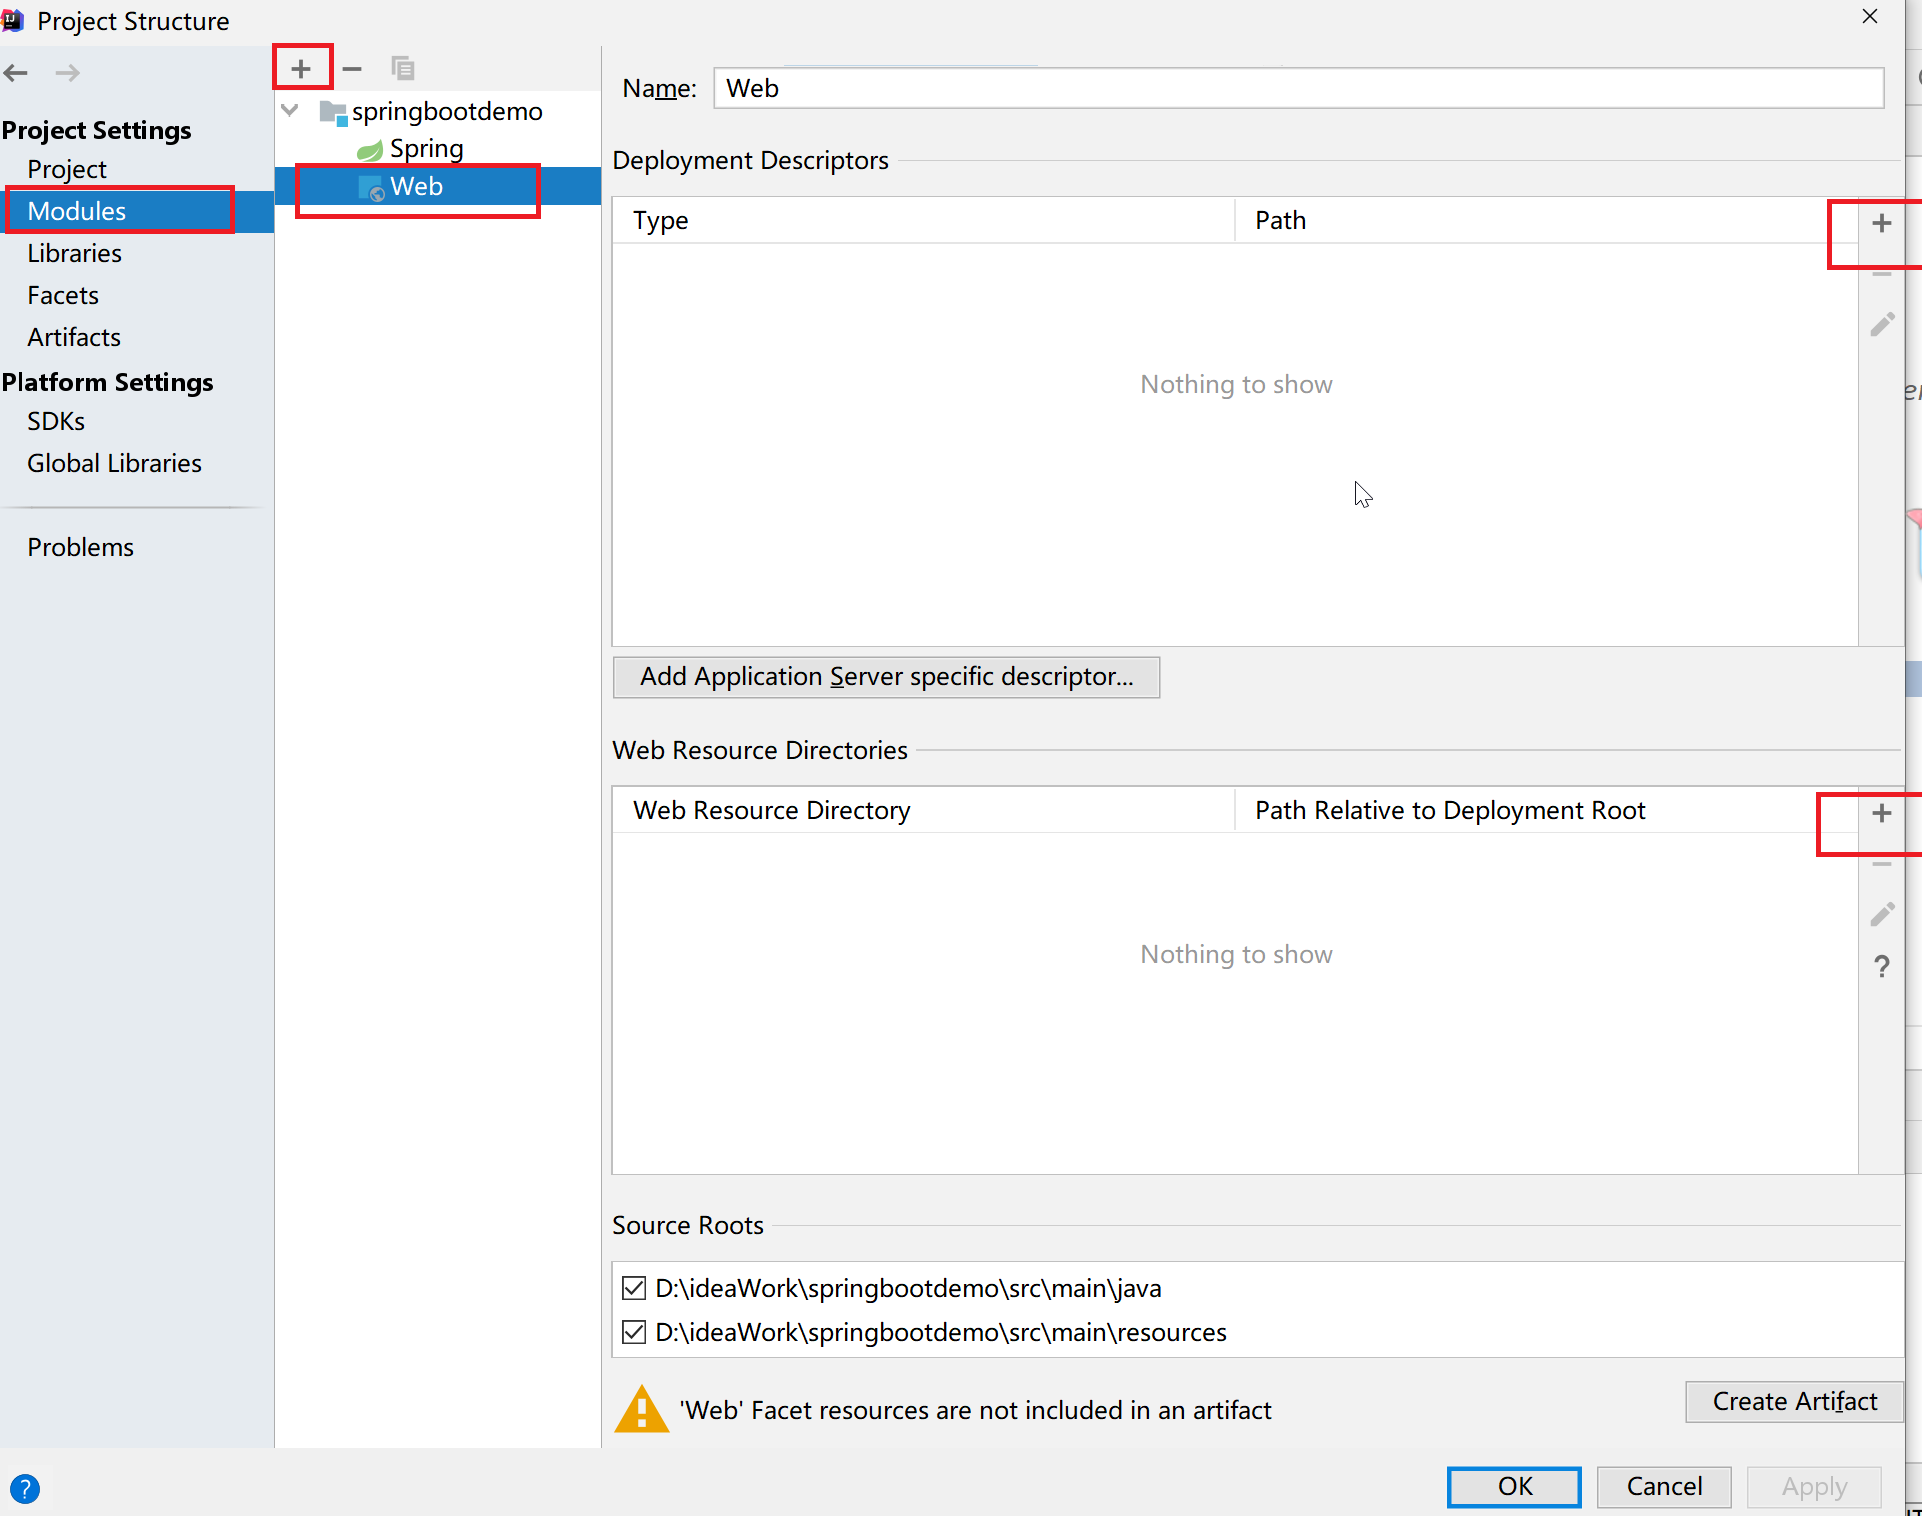Click the question mark help icon beside Web Resource Directories
1922x1516 pixels.
[1881, 966]
